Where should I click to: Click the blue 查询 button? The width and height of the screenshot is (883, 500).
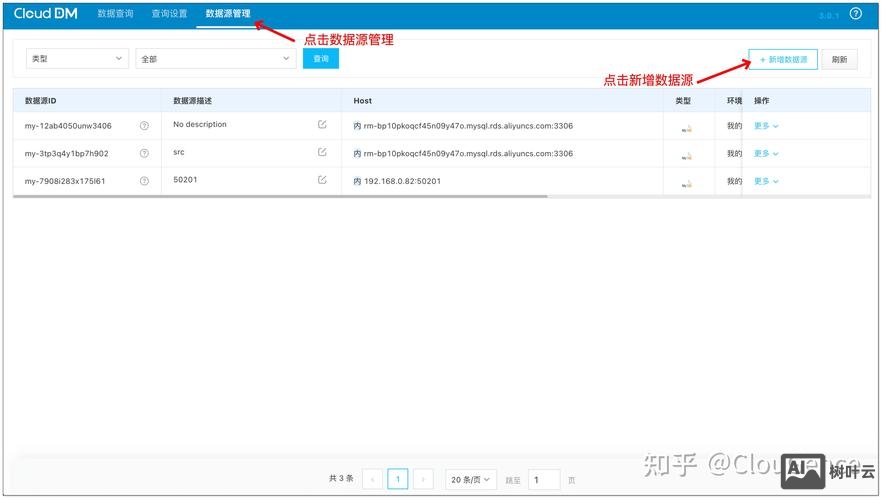click(x=321, y=59)
